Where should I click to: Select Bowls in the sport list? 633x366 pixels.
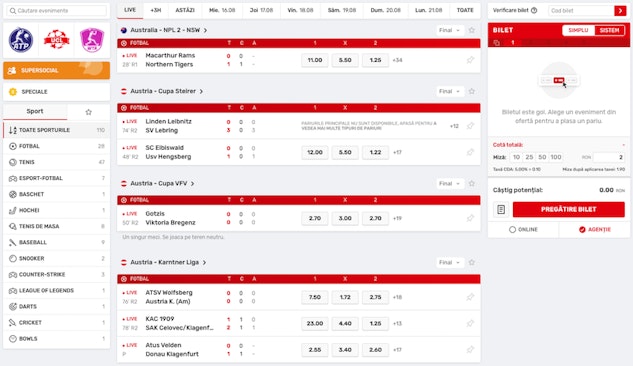[x=57, y=339]
